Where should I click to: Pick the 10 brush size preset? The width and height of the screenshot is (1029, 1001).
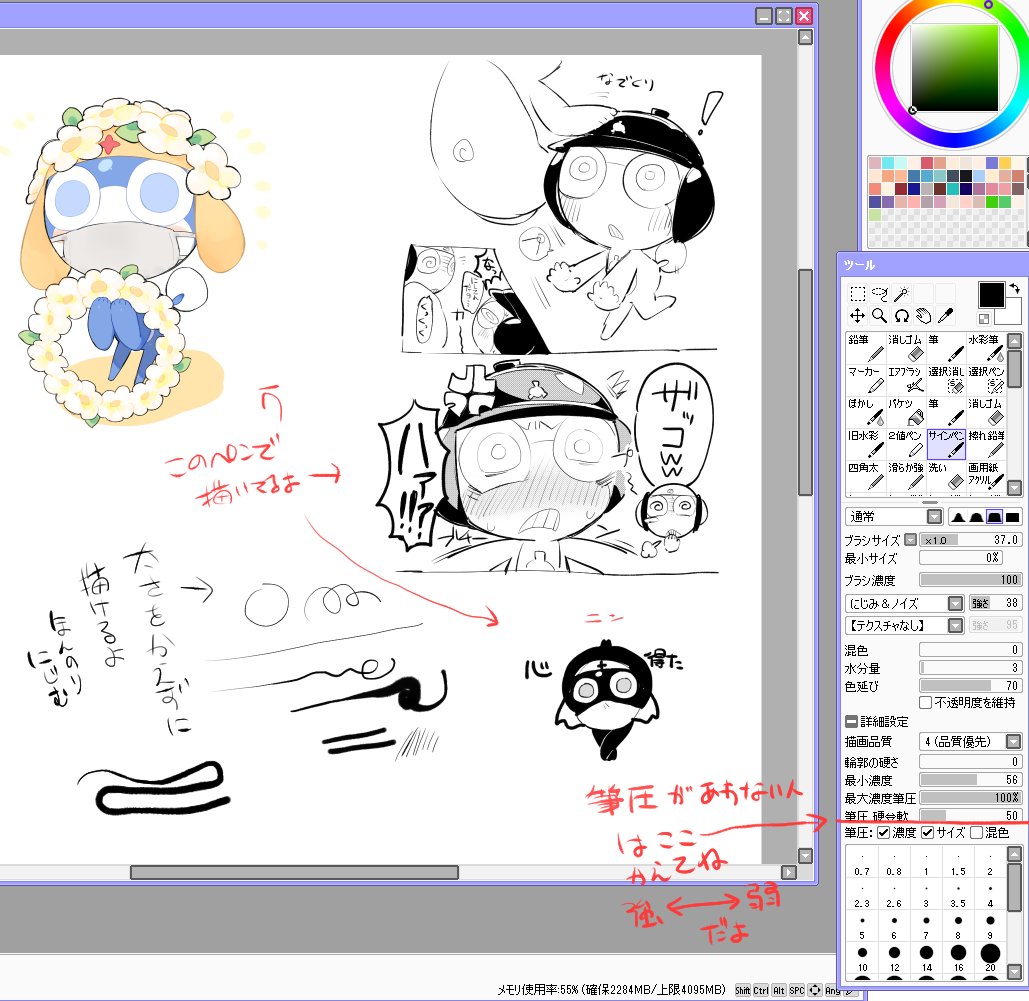tap(862, 960)
